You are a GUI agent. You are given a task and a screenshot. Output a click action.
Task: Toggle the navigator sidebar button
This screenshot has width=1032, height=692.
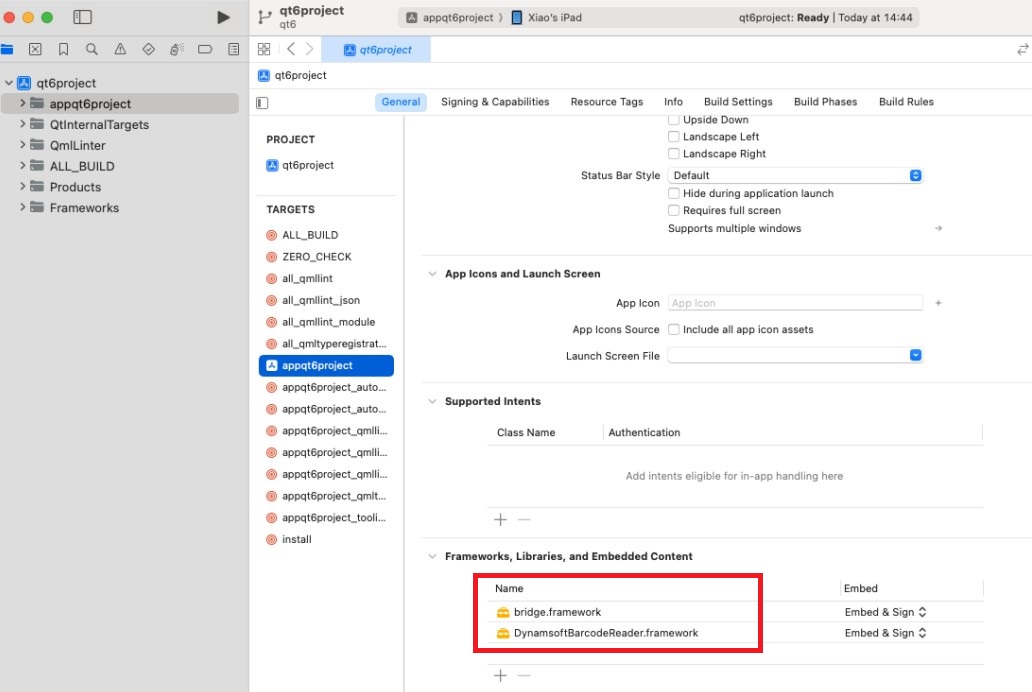coord(83,17)
